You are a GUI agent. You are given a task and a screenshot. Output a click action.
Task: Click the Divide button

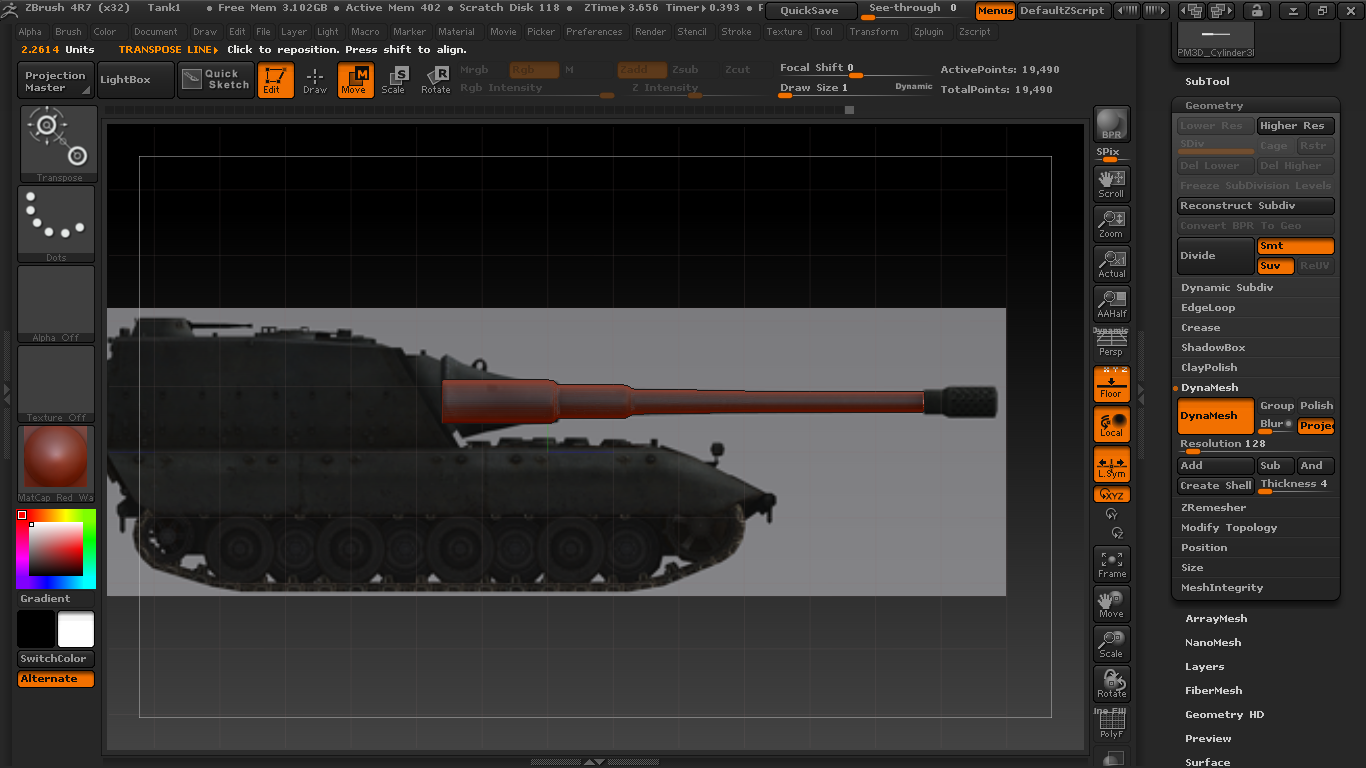(x=1216, y=256)
